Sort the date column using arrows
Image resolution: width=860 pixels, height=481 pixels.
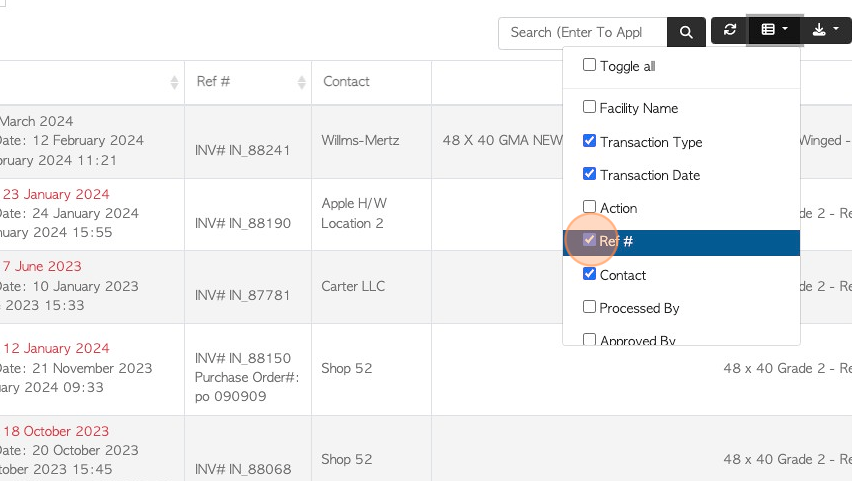(174, 82)
